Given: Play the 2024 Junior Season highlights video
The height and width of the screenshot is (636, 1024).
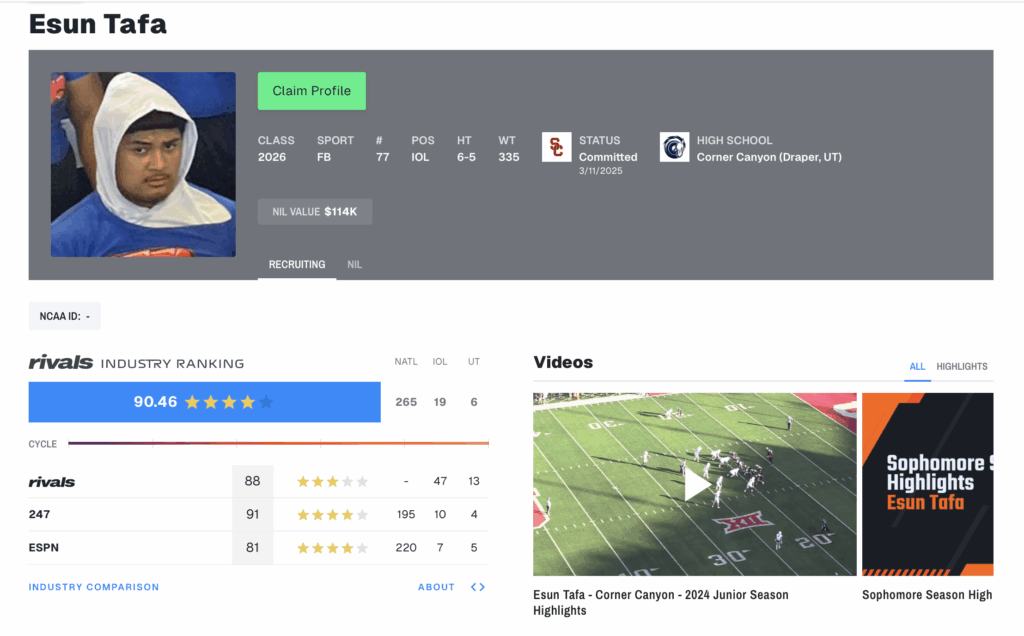Looking at the screenshot, I should point(695,485).
